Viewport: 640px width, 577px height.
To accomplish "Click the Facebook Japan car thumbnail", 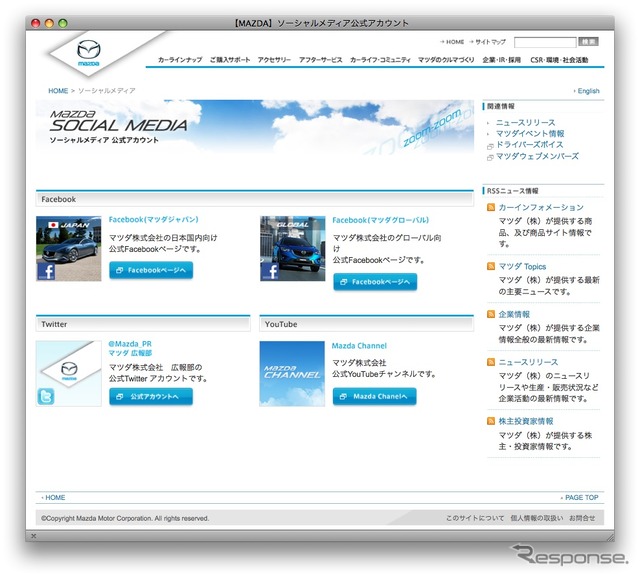I will tap(69, 249).
